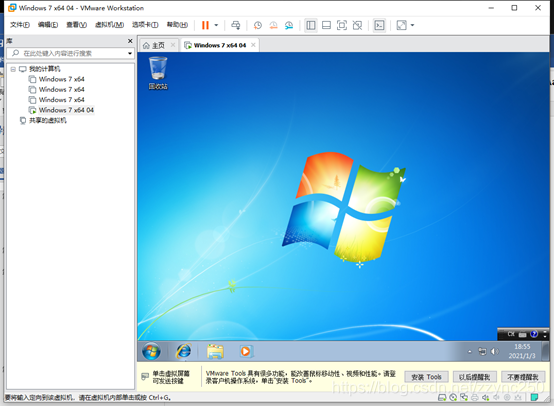Show hidden icons in guest tray
The width and height of the screenshot is (554, 406).
click(470, 351)
